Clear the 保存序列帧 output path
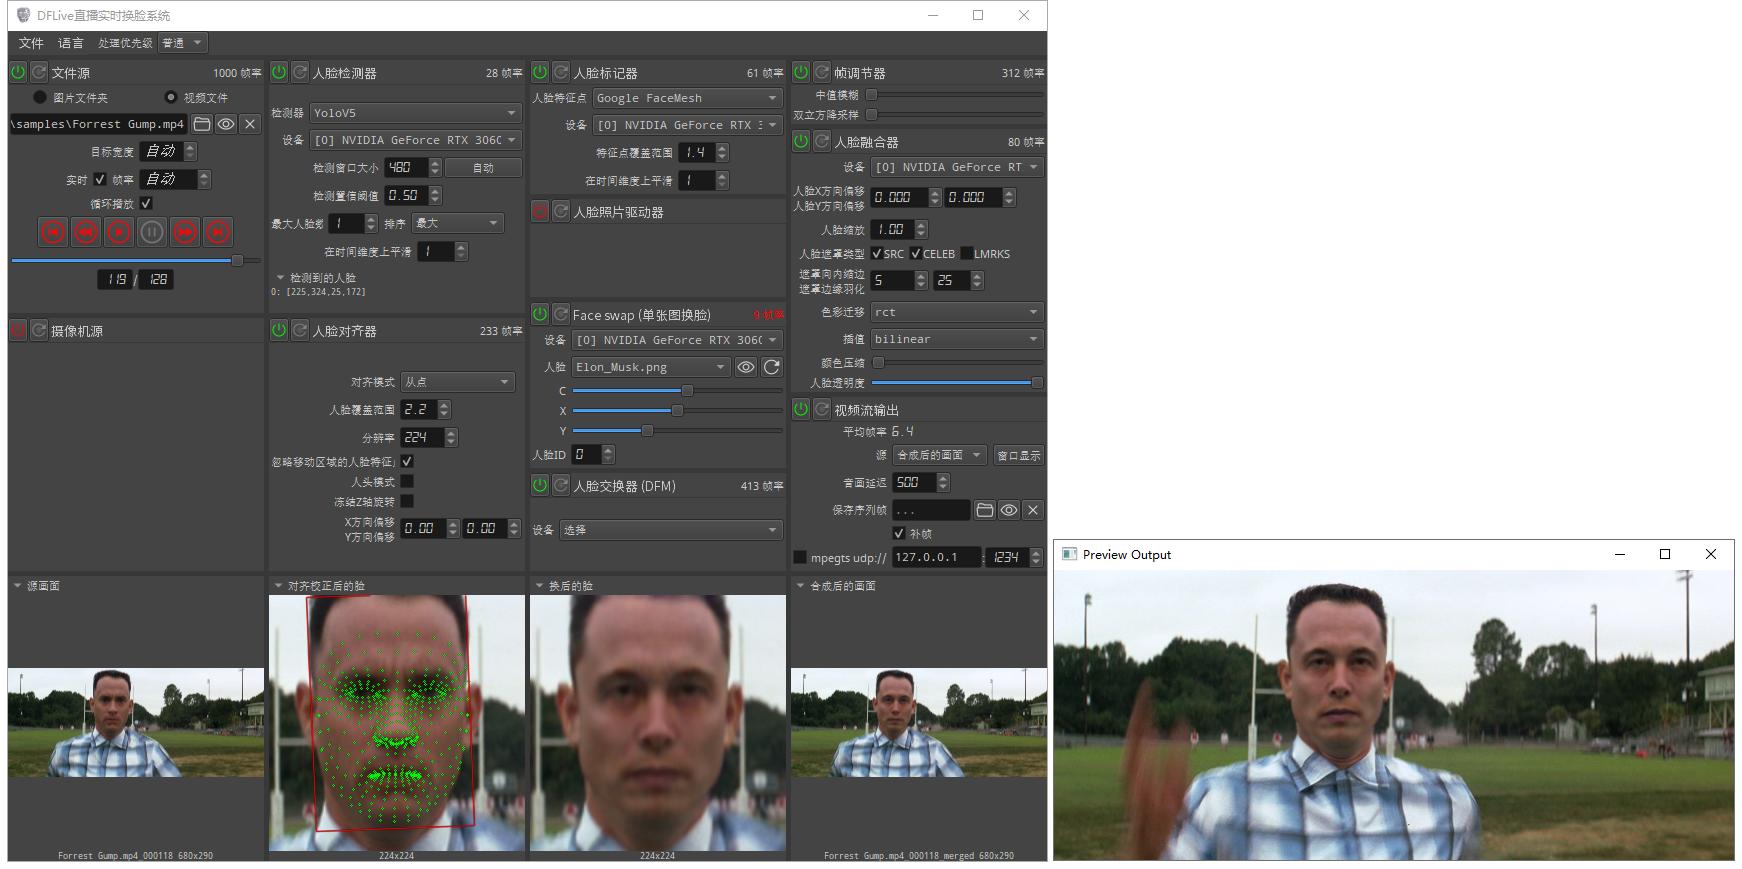 pyautogui.click(x=1033, y=510)
